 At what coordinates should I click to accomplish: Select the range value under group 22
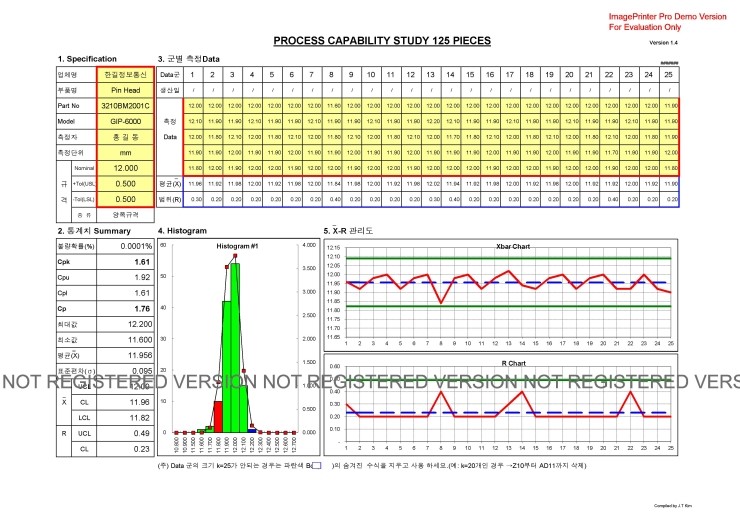tap(612, 199)
